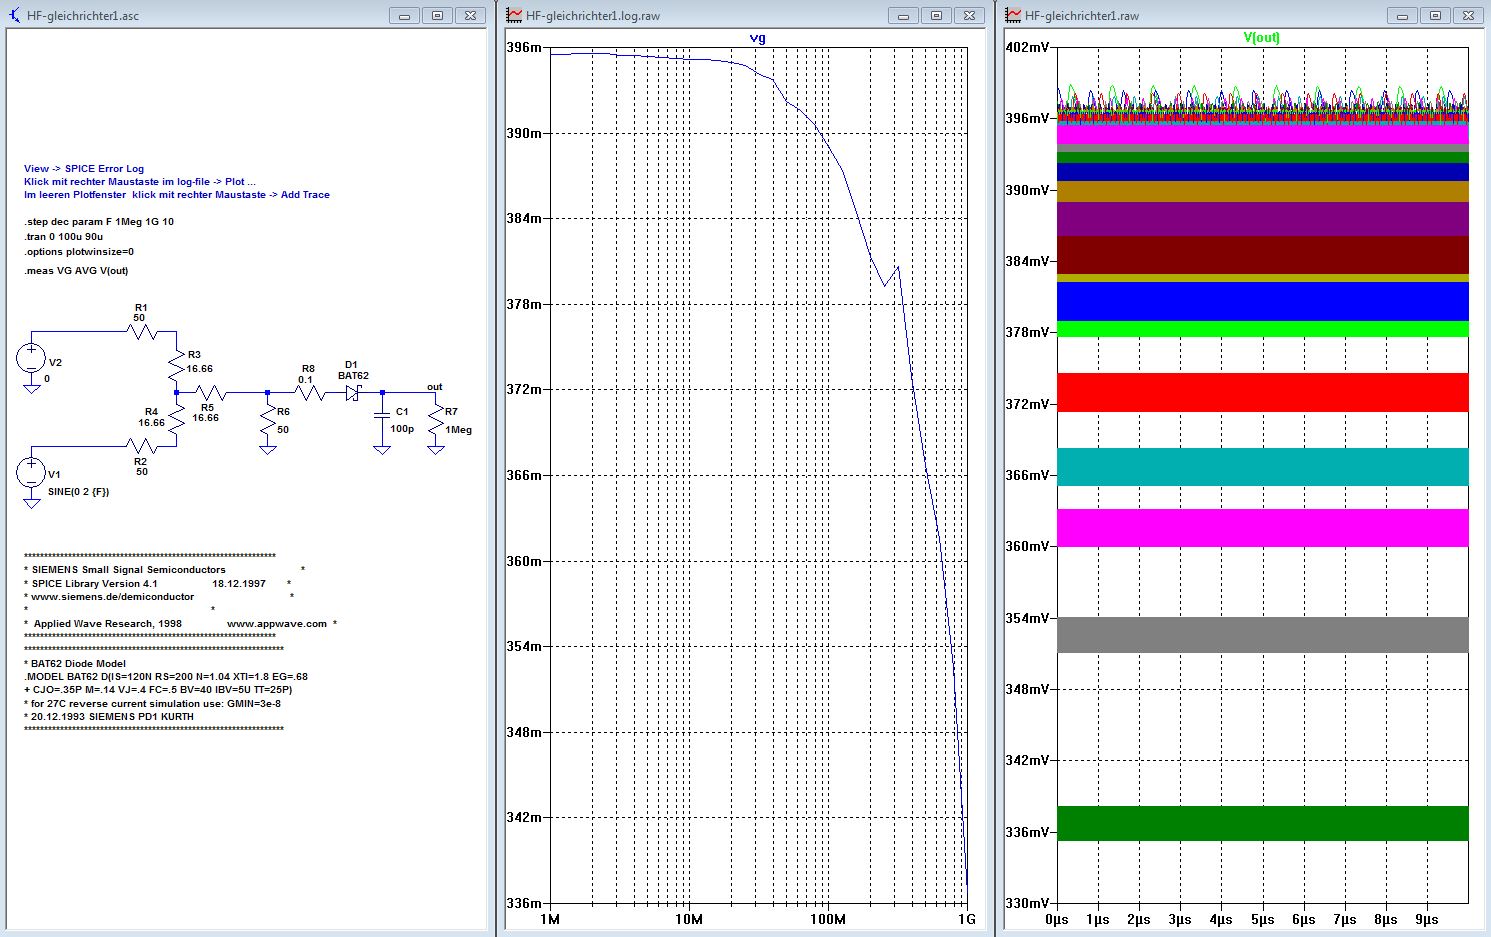Maximize the HF-gleichrichter1.asc schematic window

[437, 16]
